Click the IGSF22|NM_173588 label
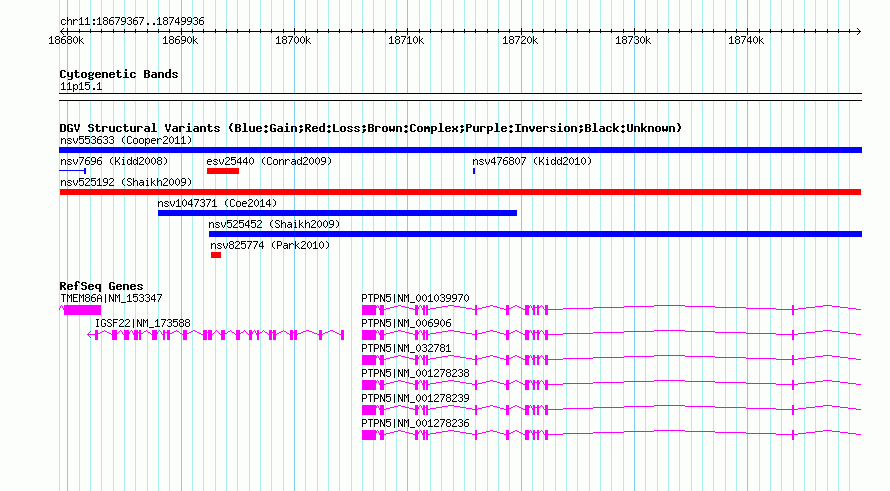 [x=142, y=323]
